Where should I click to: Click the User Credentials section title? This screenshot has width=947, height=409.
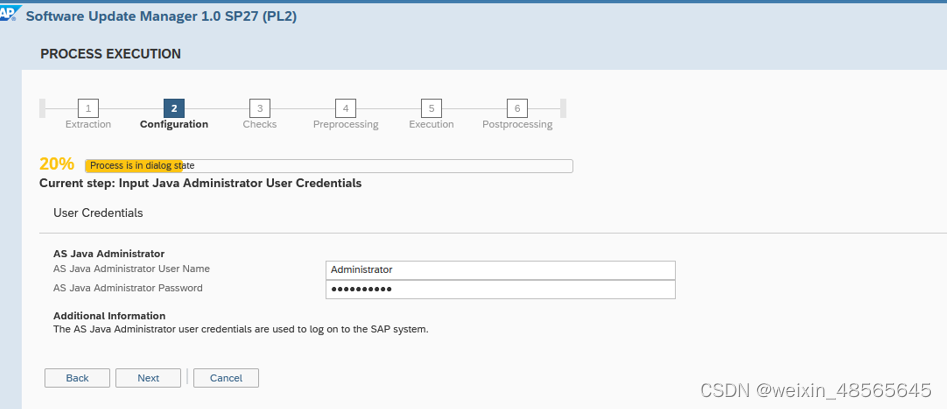(x=98, y=213)
